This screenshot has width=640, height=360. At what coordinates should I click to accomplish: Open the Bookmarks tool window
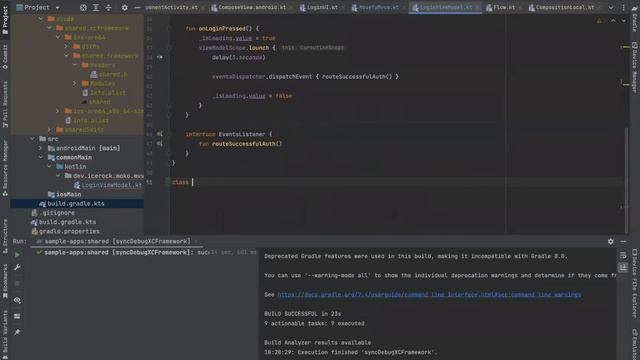(x=5, y=281)
